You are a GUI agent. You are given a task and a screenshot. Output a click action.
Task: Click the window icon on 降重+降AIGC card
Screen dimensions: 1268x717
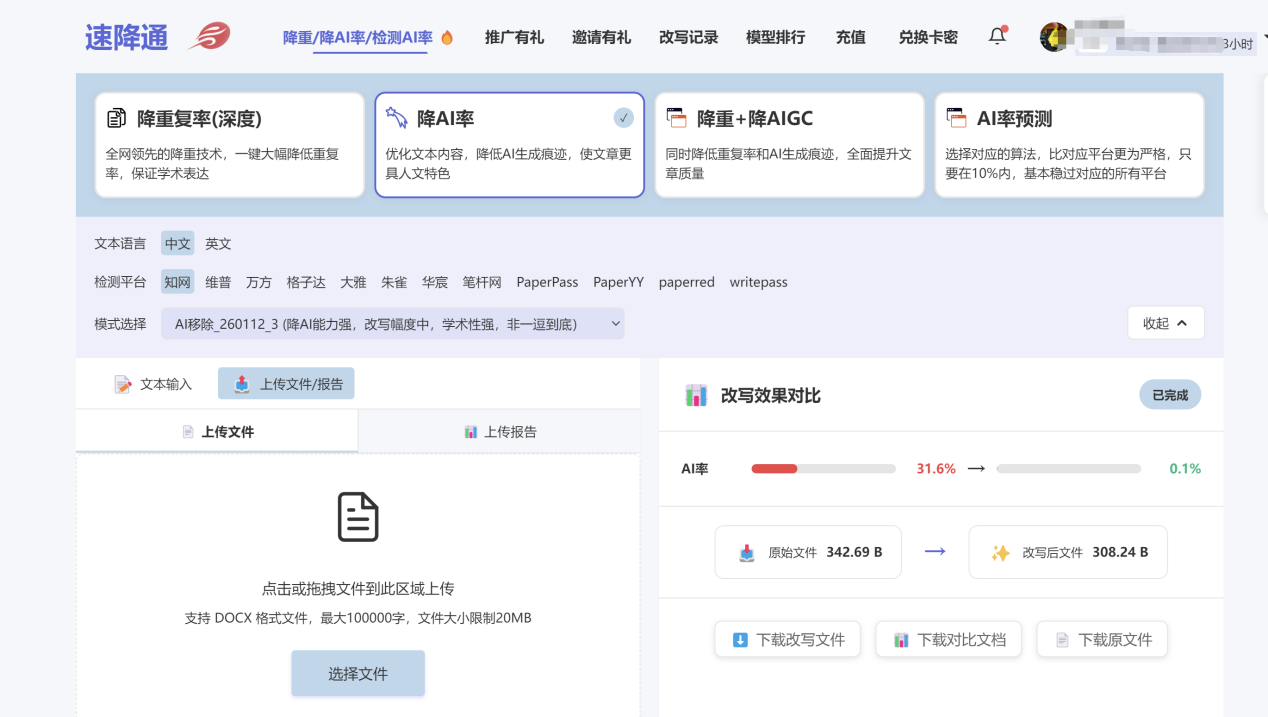[x=676, y=118]
